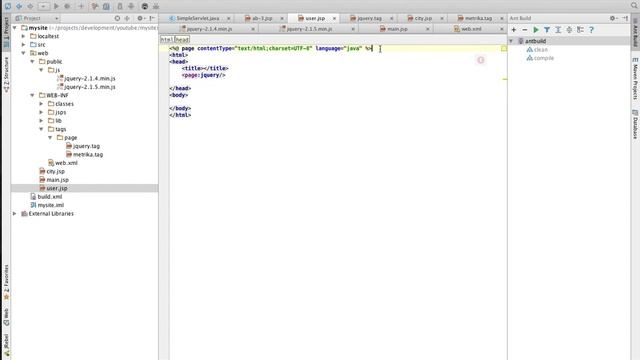Collapse the mysite project root node

(15, 28)
